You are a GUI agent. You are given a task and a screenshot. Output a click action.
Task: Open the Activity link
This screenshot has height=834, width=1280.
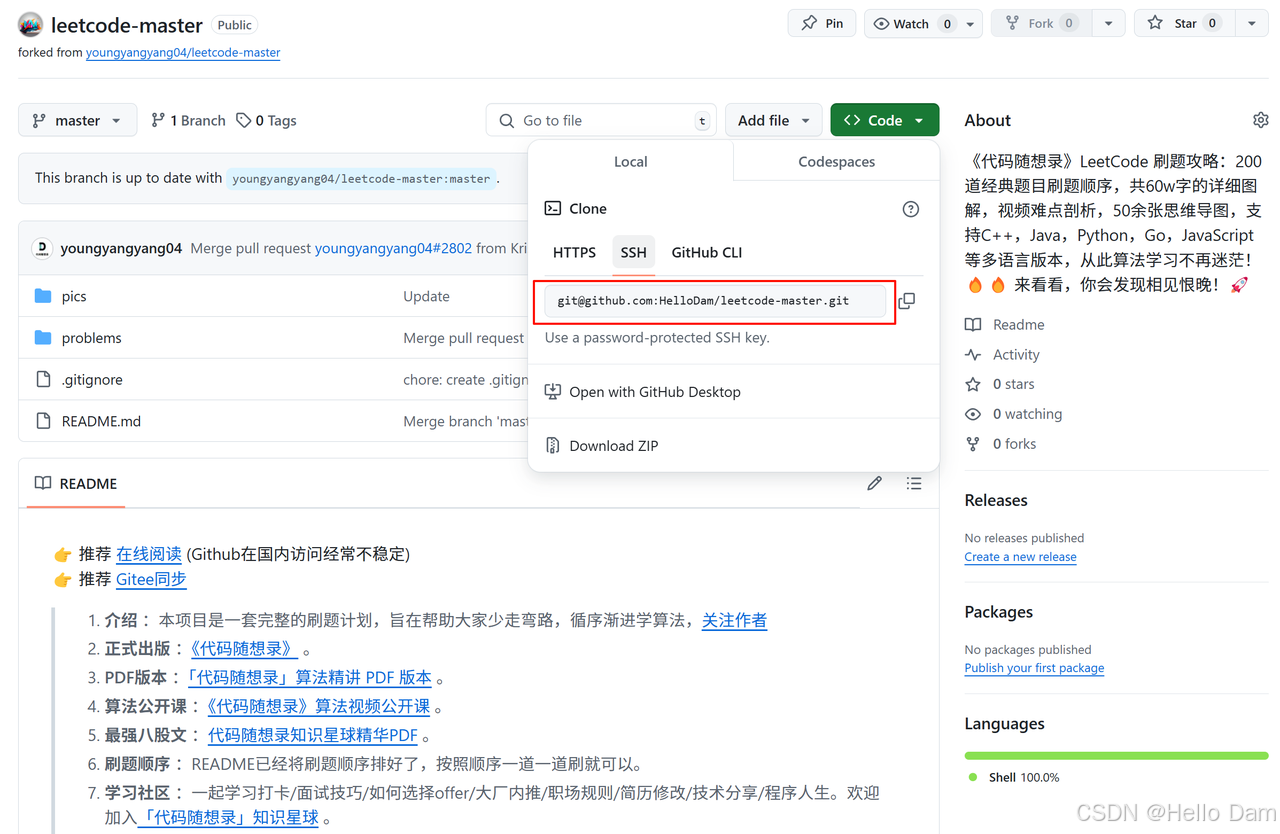1016,355
